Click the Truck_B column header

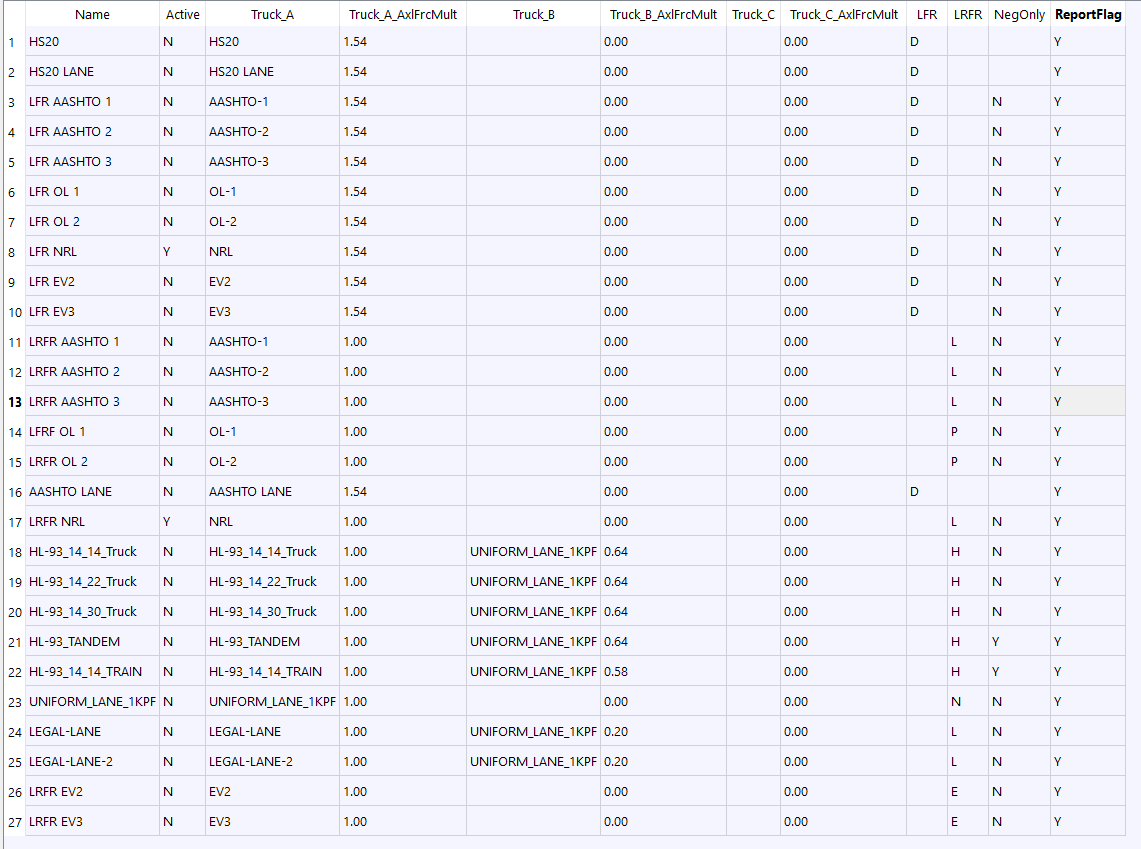pos(533,15)
